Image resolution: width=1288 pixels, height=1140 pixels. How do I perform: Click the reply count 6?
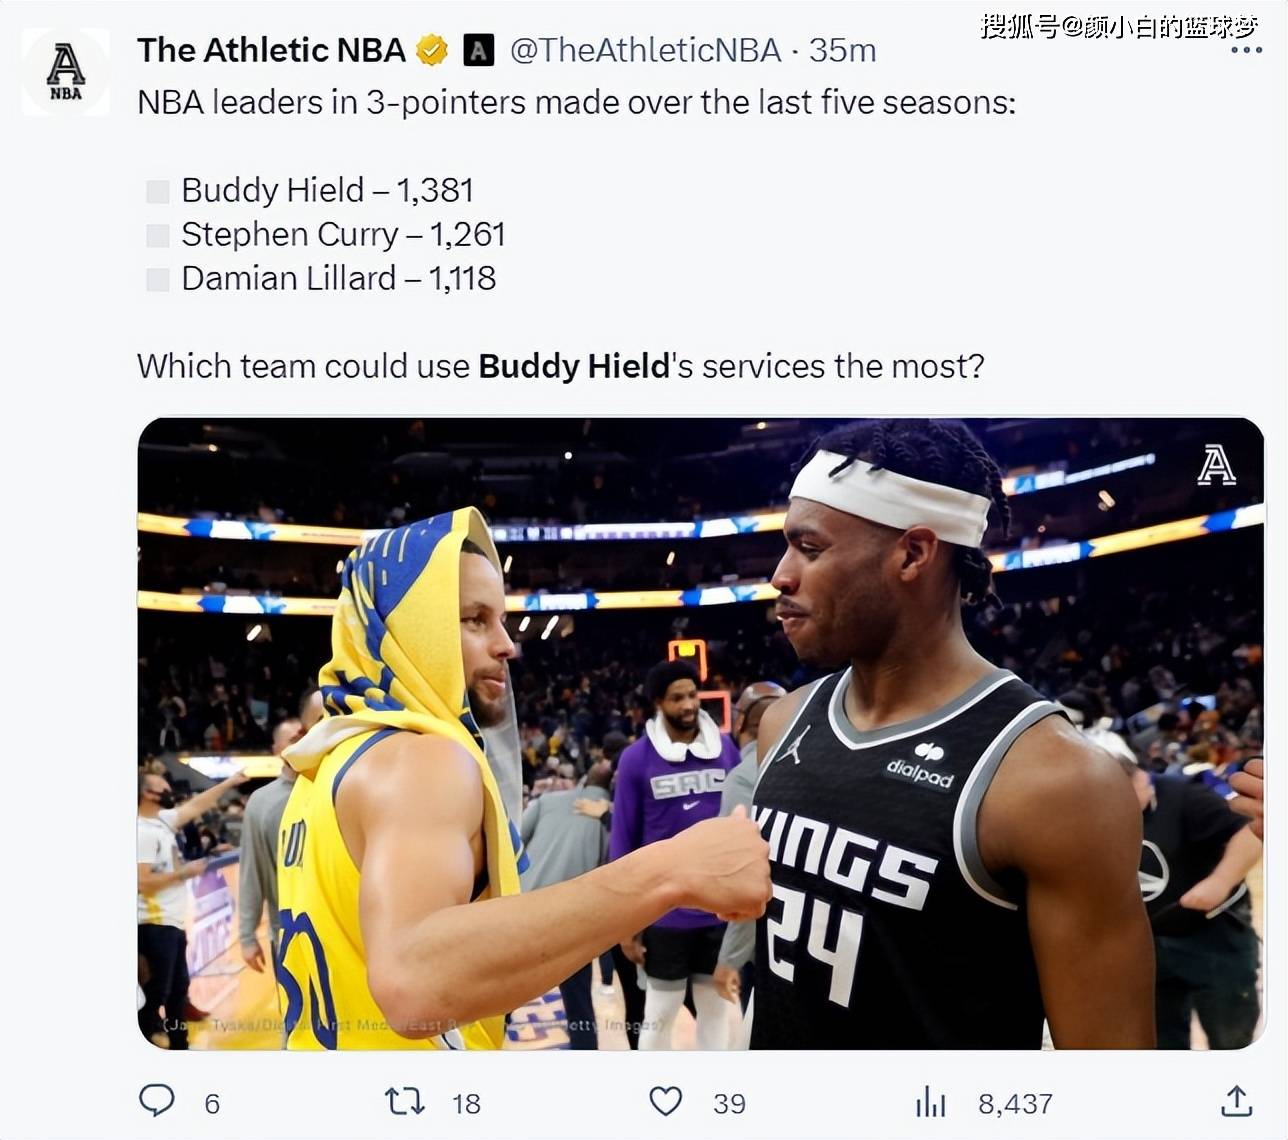point(212,1104)
